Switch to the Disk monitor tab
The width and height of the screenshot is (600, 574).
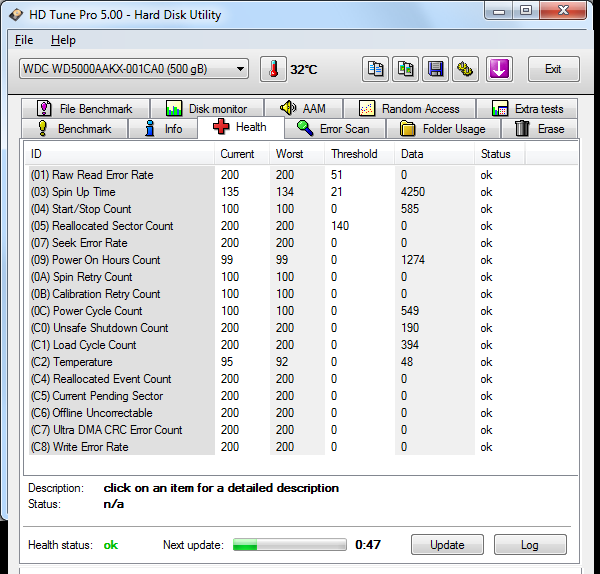207,109
